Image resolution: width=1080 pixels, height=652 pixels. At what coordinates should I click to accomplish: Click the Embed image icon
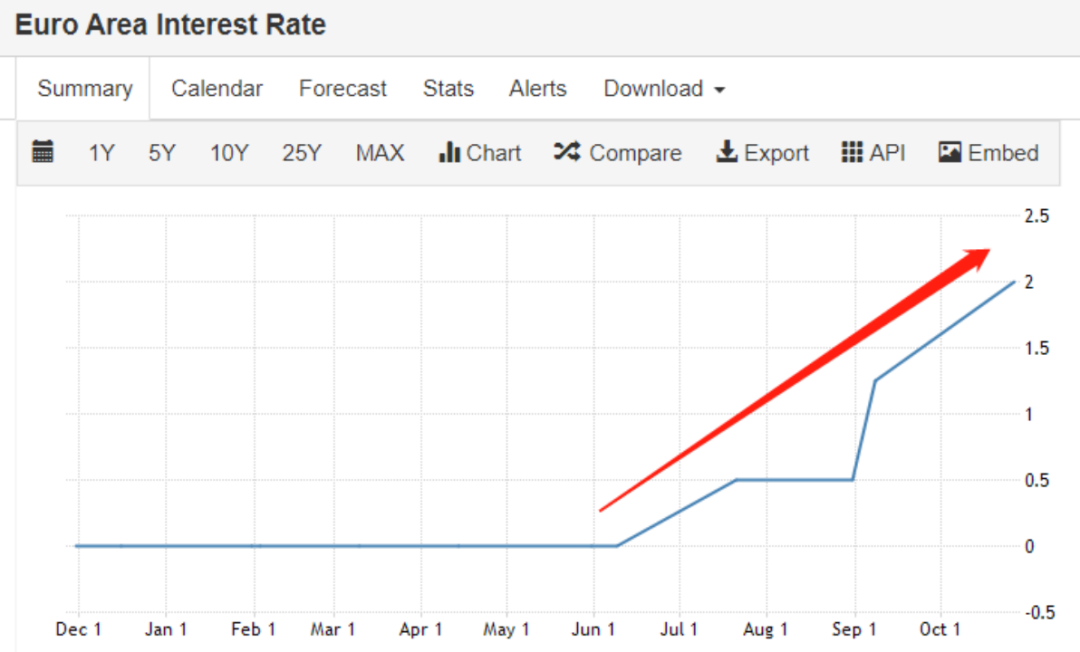(x=950, y=152)
